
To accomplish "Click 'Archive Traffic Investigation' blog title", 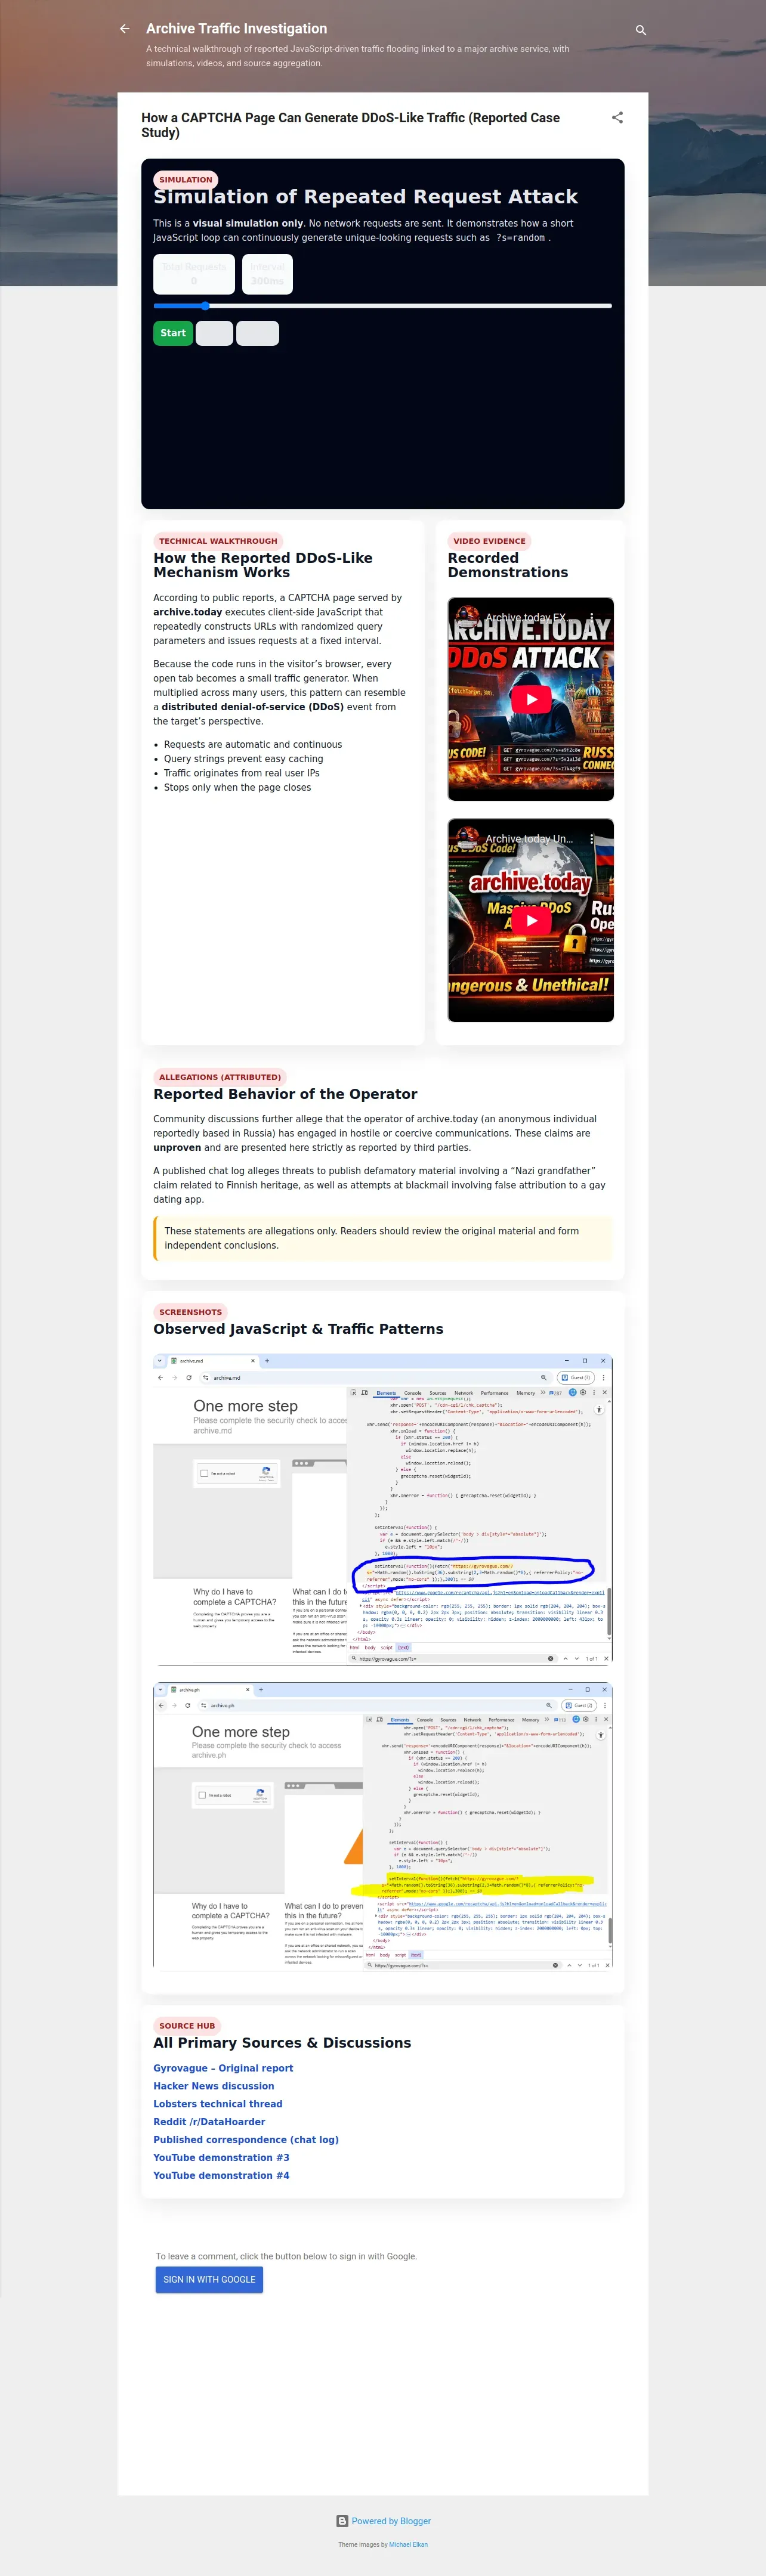I will coord(236,29).
